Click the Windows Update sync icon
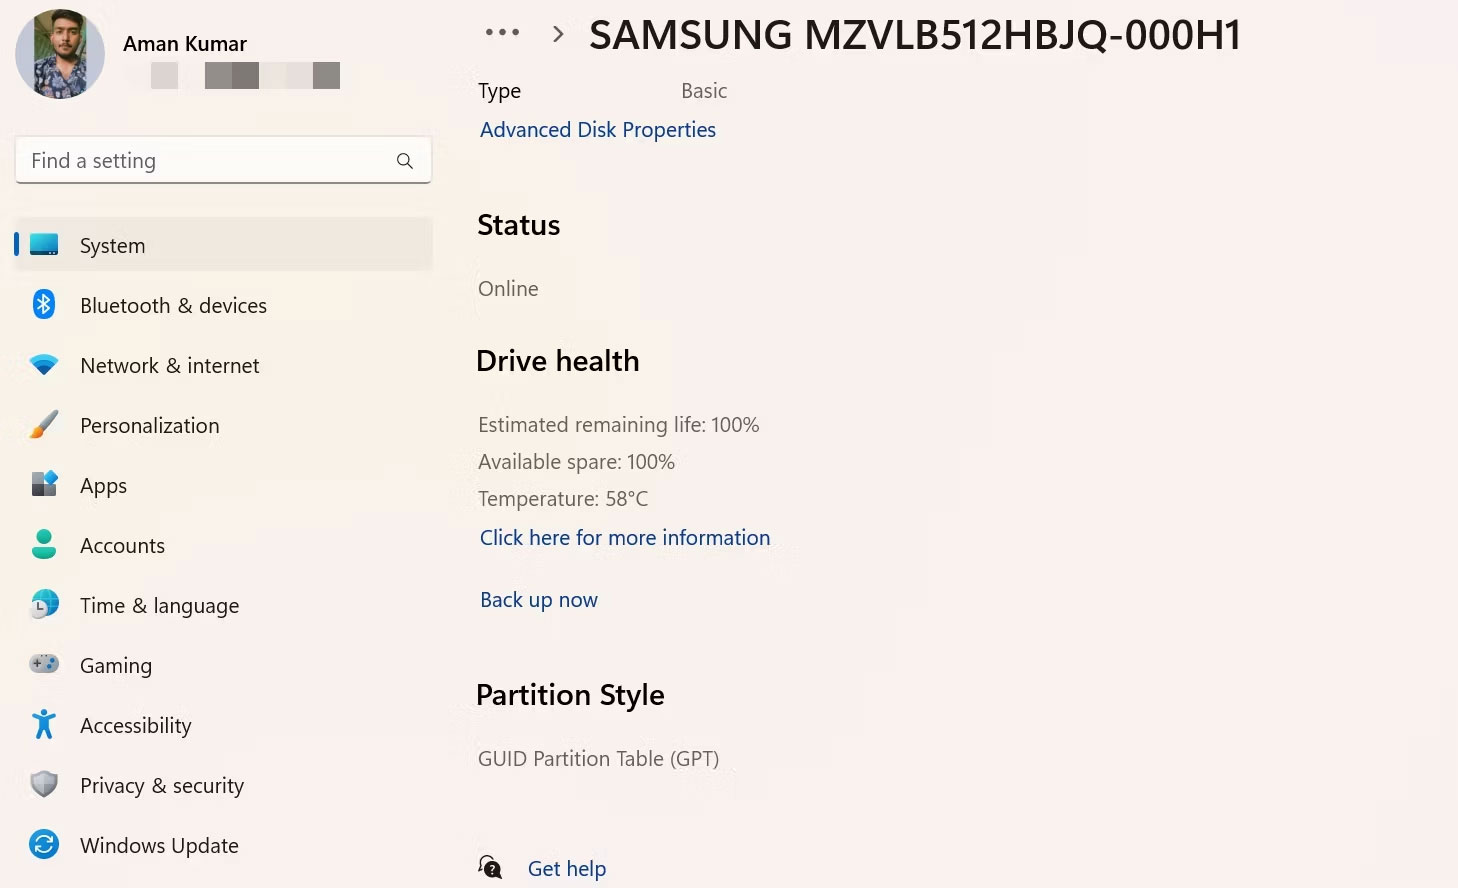 coord(44,844)
